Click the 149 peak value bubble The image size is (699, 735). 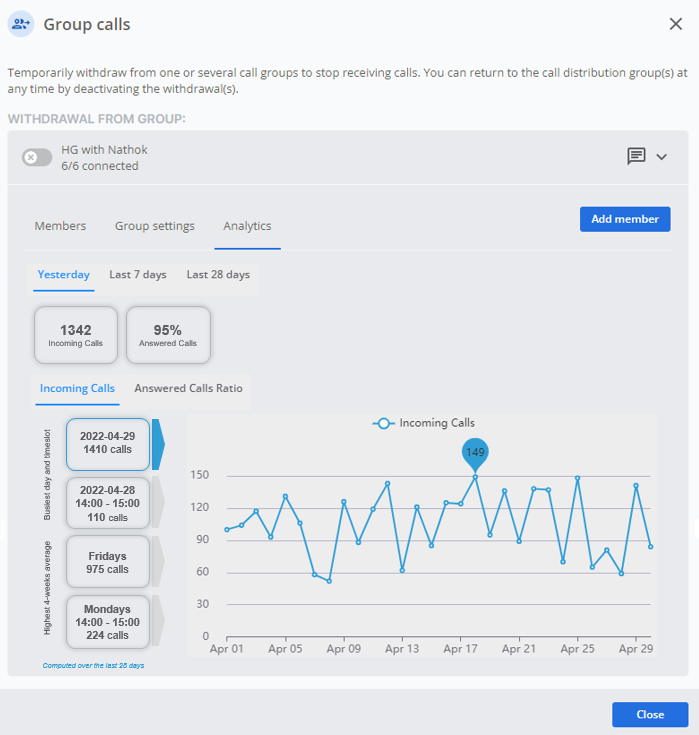tap(475, 454)
